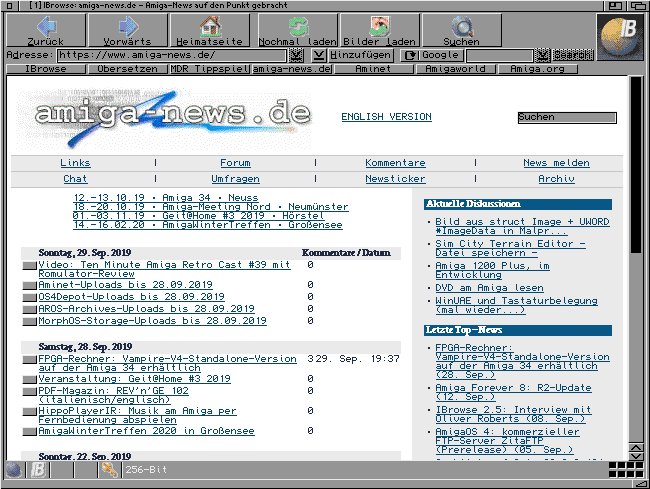650x489 pixels.
Task: Open top news AmigaOS 4 ZitaFTP
Action: (x=507, y=441)
